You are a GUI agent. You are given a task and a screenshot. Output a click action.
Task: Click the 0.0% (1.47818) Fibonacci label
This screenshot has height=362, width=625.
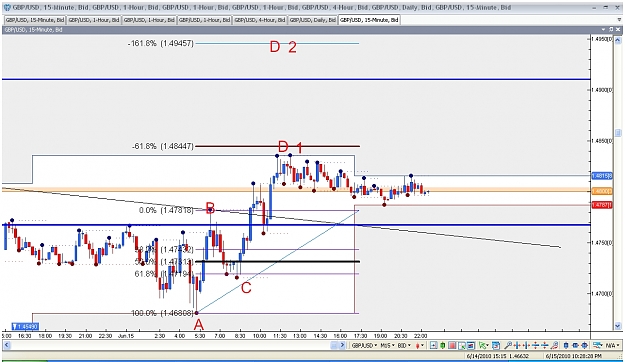[x=166, y=210]
